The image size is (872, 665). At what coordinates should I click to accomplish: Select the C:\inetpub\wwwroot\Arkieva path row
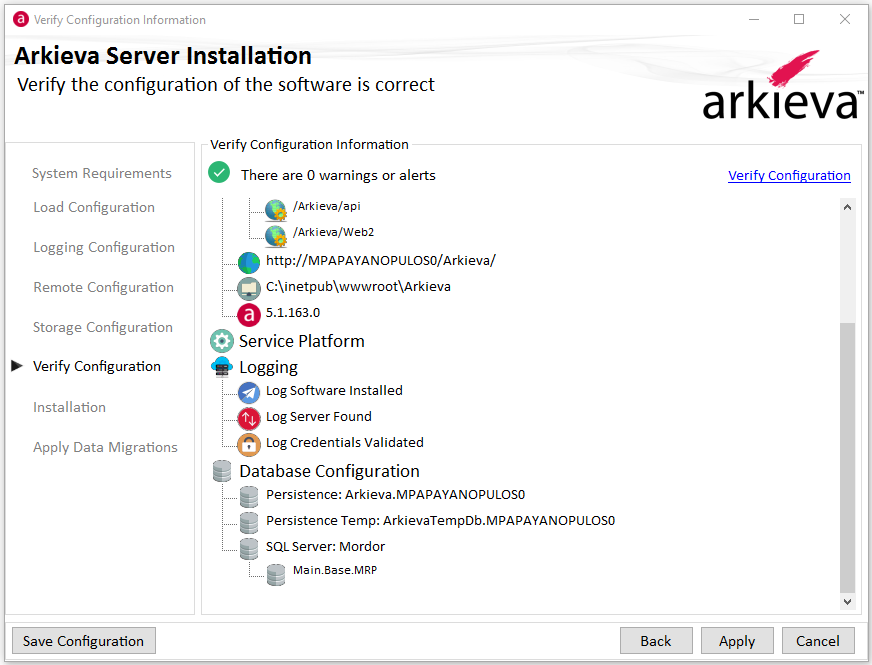[x=358, y=286]
